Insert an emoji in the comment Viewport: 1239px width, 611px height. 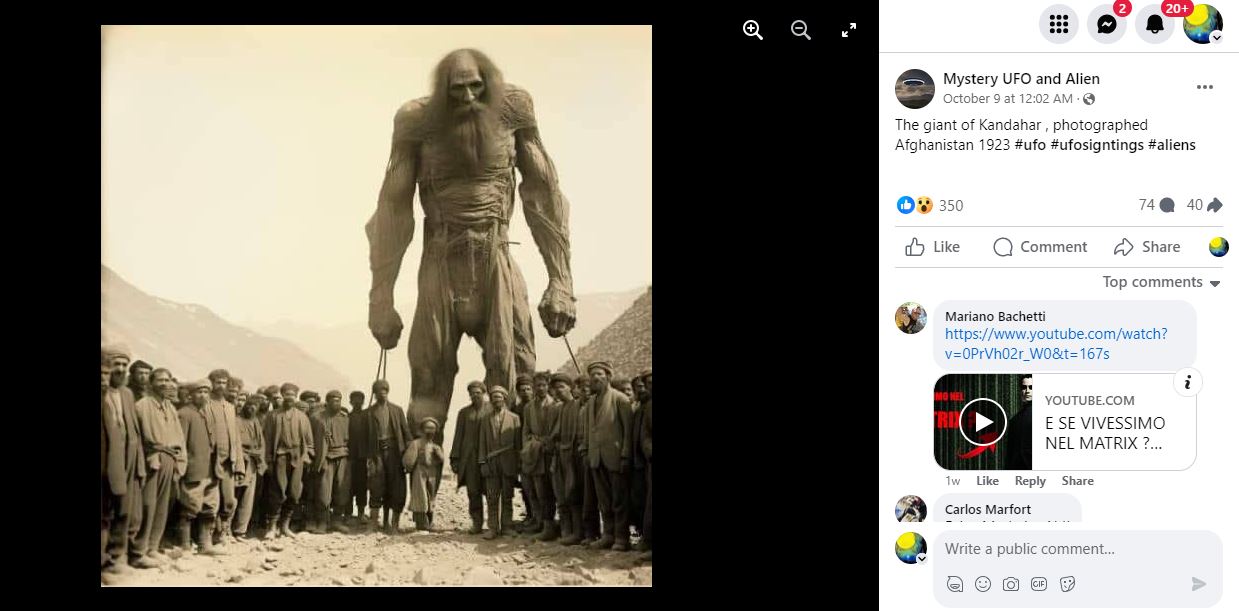click(x=983, y=584)
